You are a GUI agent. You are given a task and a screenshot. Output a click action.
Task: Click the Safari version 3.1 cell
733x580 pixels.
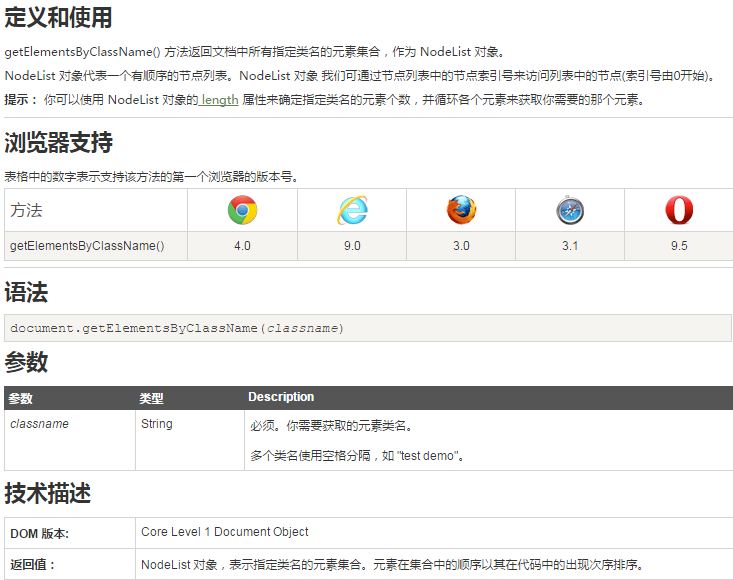click(x=570, y=246)
